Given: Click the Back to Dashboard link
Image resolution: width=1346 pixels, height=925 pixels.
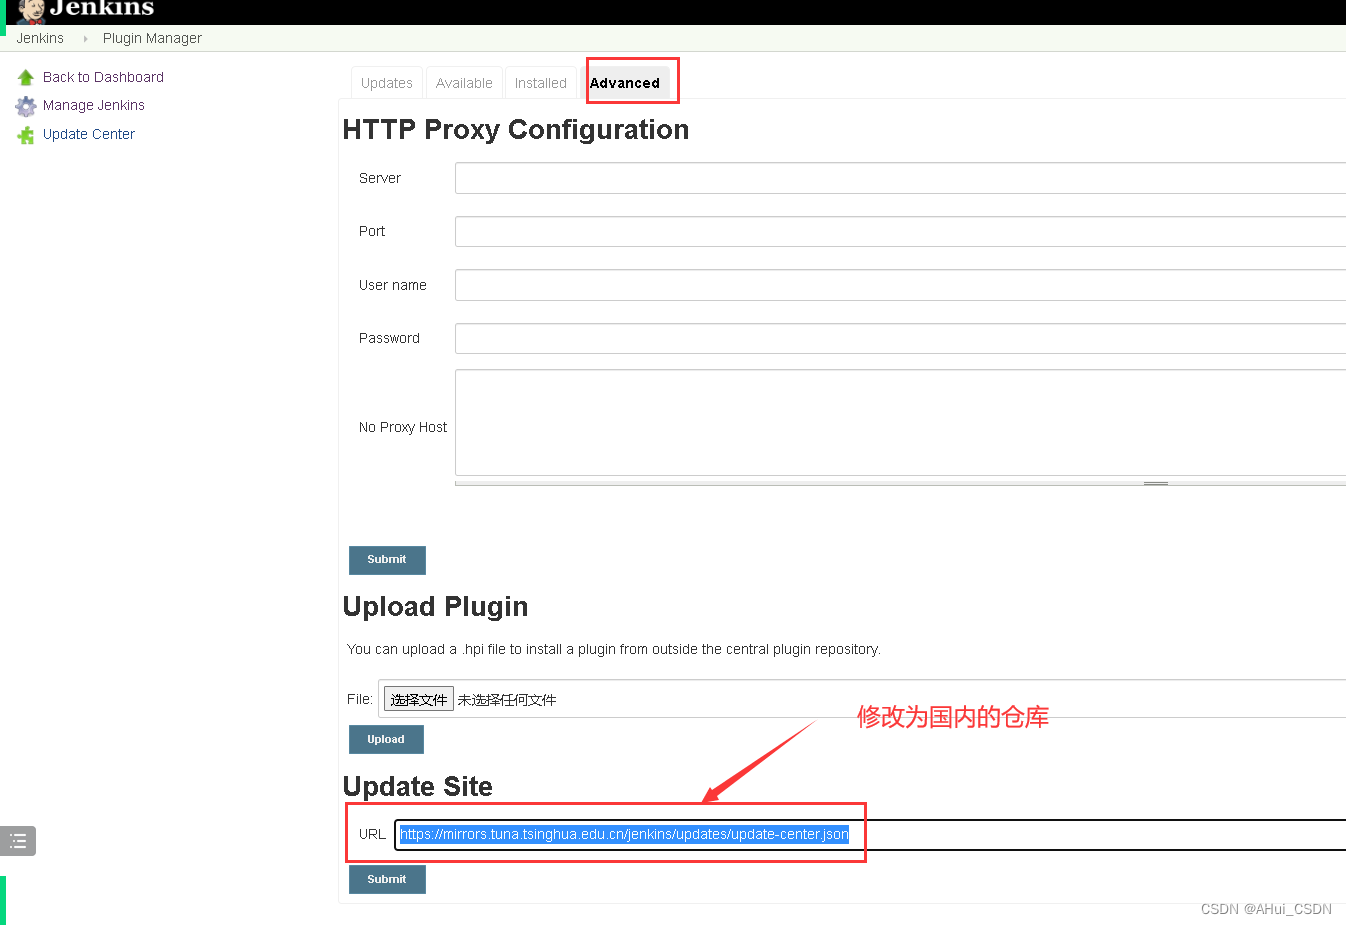Looking at the screenshot, I should [x=103, y=77].
